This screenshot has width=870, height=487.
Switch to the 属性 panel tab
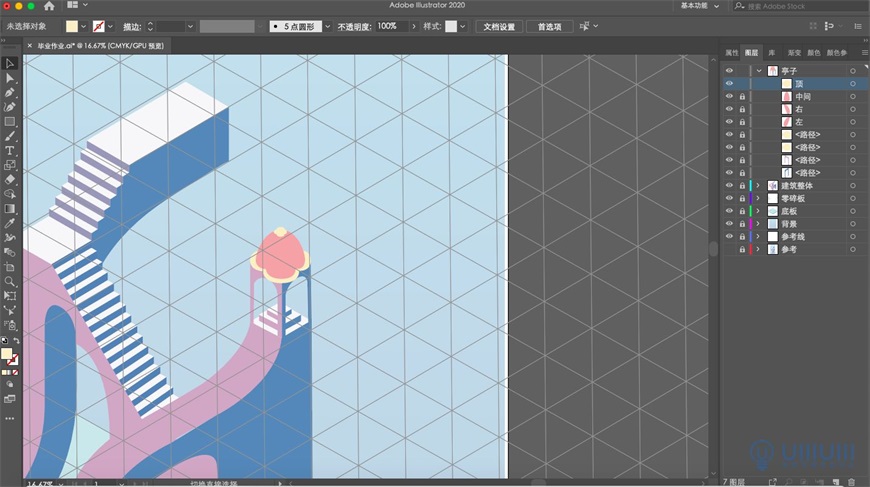(x=732, y=53)
